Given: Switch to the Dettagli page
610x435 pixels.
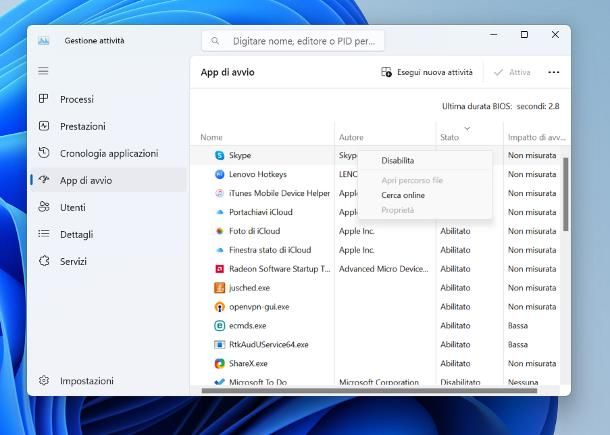Looking at the screenshot, I should pos(109,234).
